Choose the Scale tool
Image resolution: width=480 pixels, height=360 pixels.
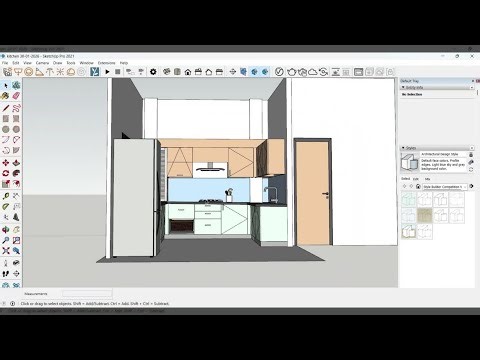click(x=6, y=184)
